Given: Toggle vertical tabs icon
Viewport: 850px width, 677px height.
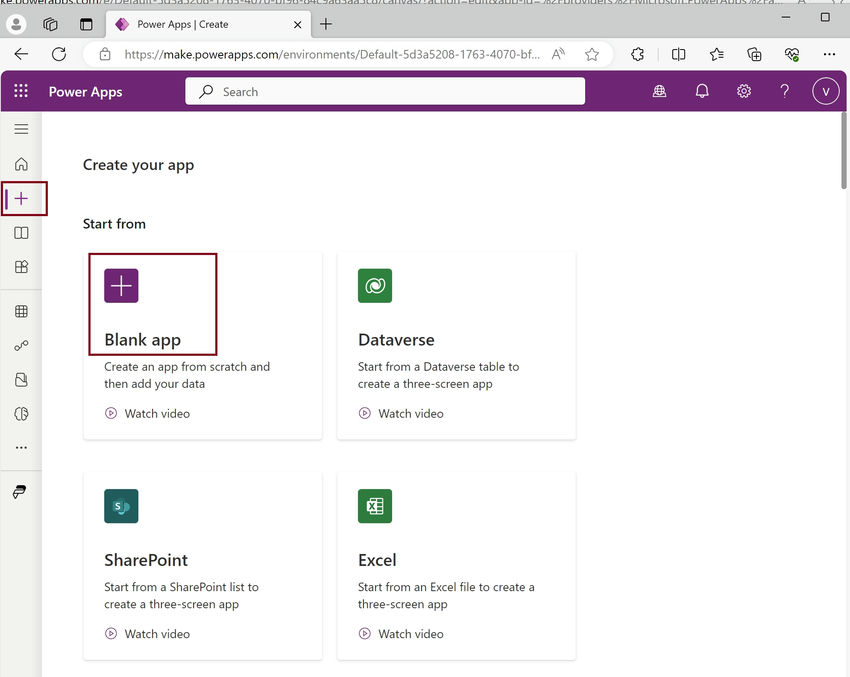Looking at the screenshot, I should (86, 24).
